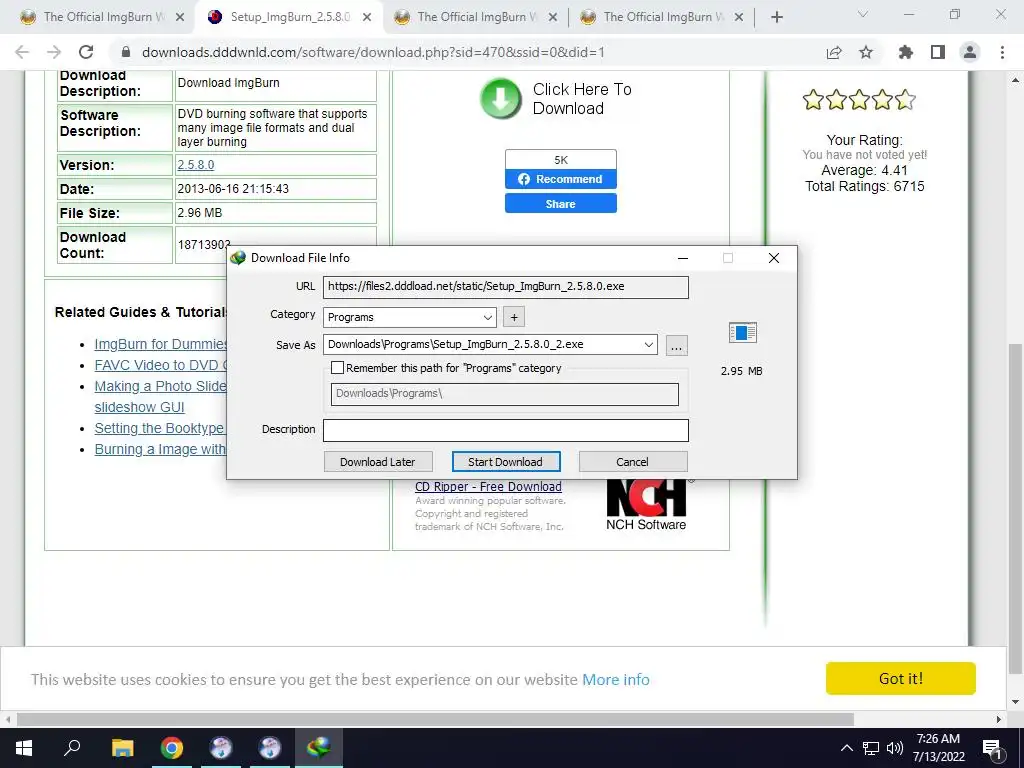Show hidden system tray icons
1024x768 pixels.
tap(846, 748)
